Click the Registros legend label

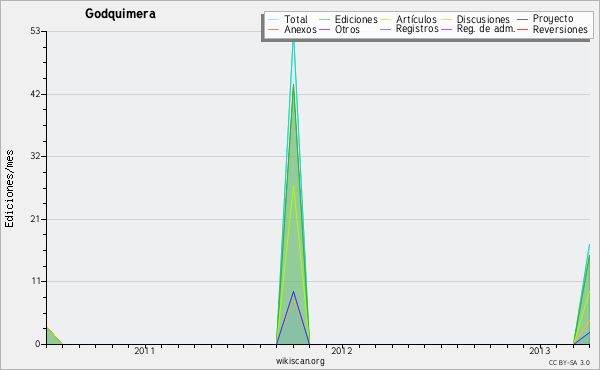click(x=417, y=29)
